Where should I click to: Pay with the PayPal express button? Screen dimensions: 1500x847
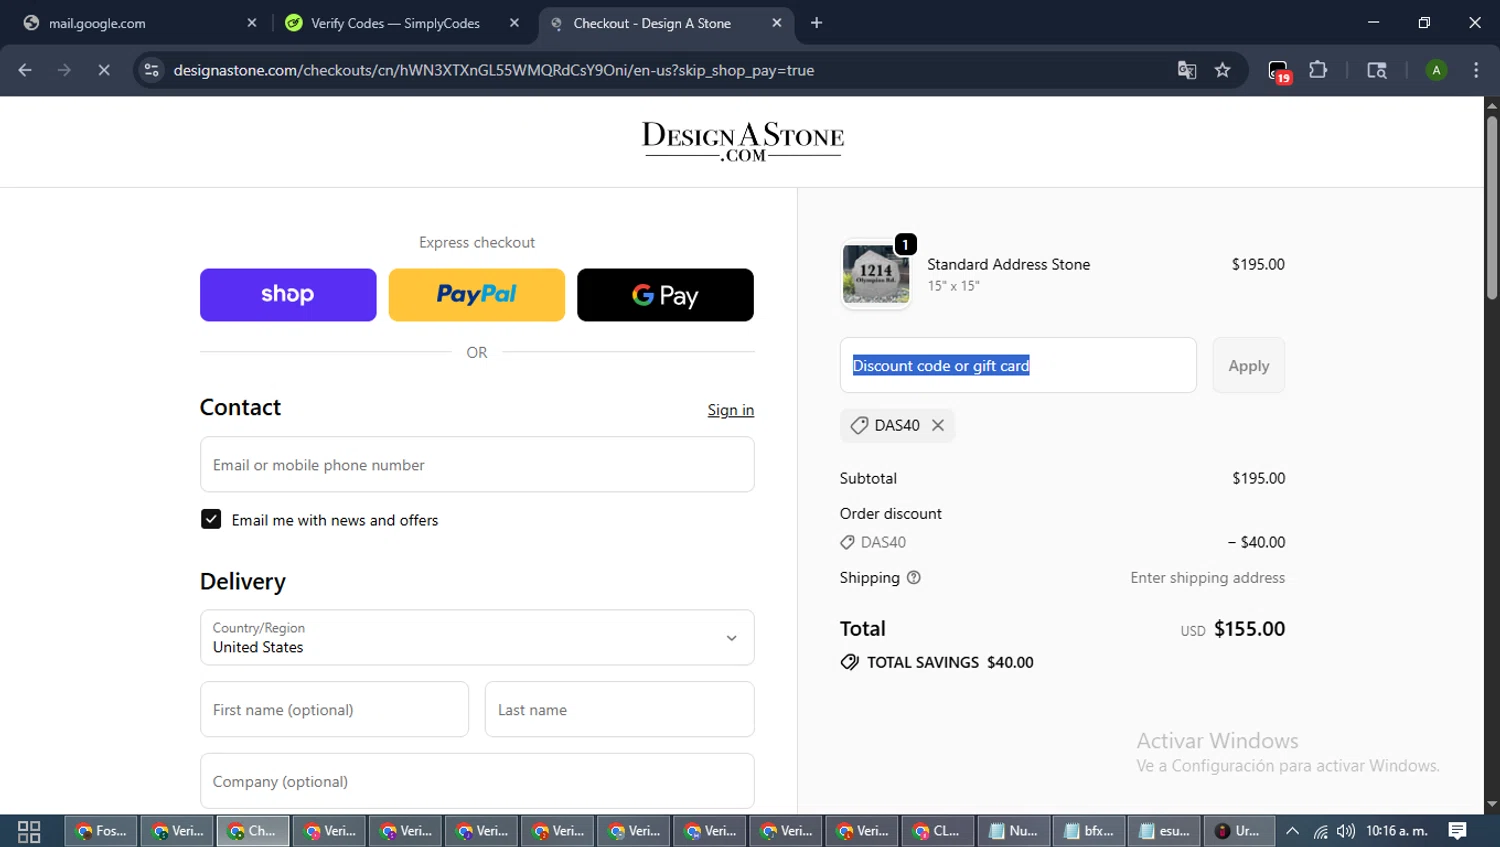[x=477, y=295]
